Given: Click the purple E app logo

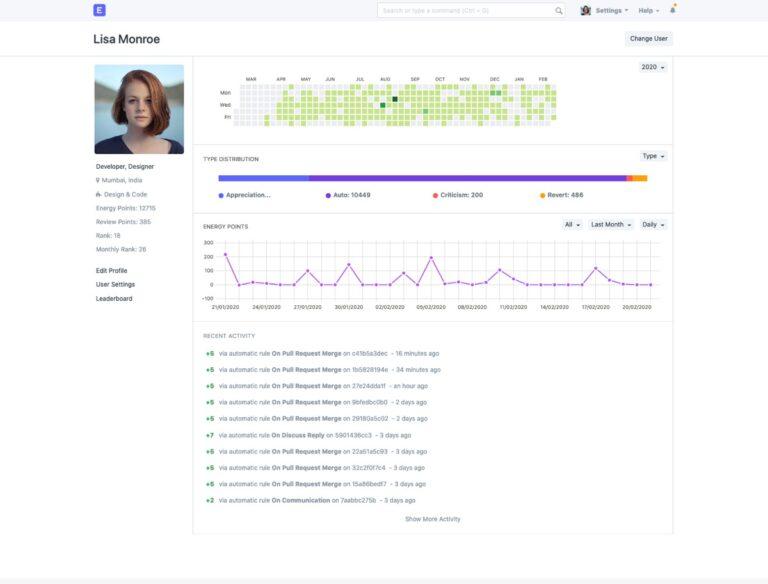Looking at the screenshot, I should point(99,10).
